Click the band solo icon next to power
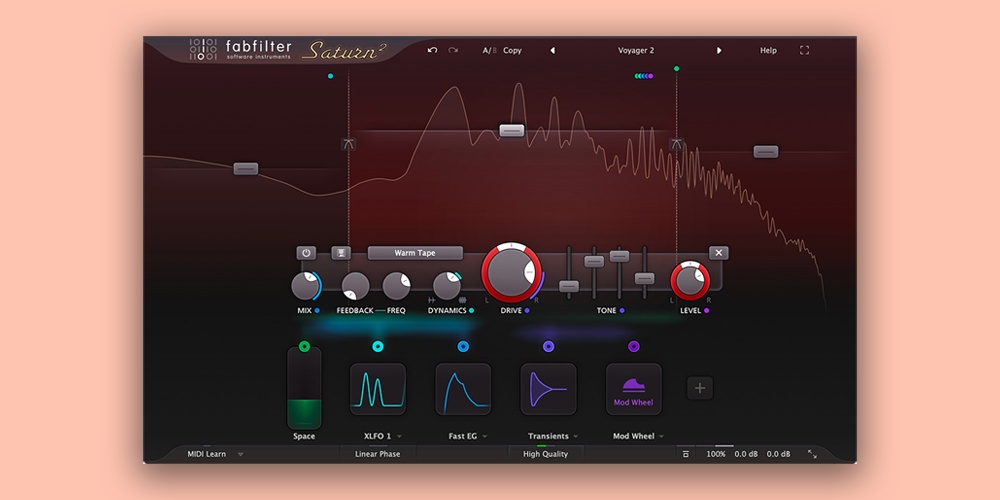Screen dimensions: 1000x500 click(x=341, y=253)
